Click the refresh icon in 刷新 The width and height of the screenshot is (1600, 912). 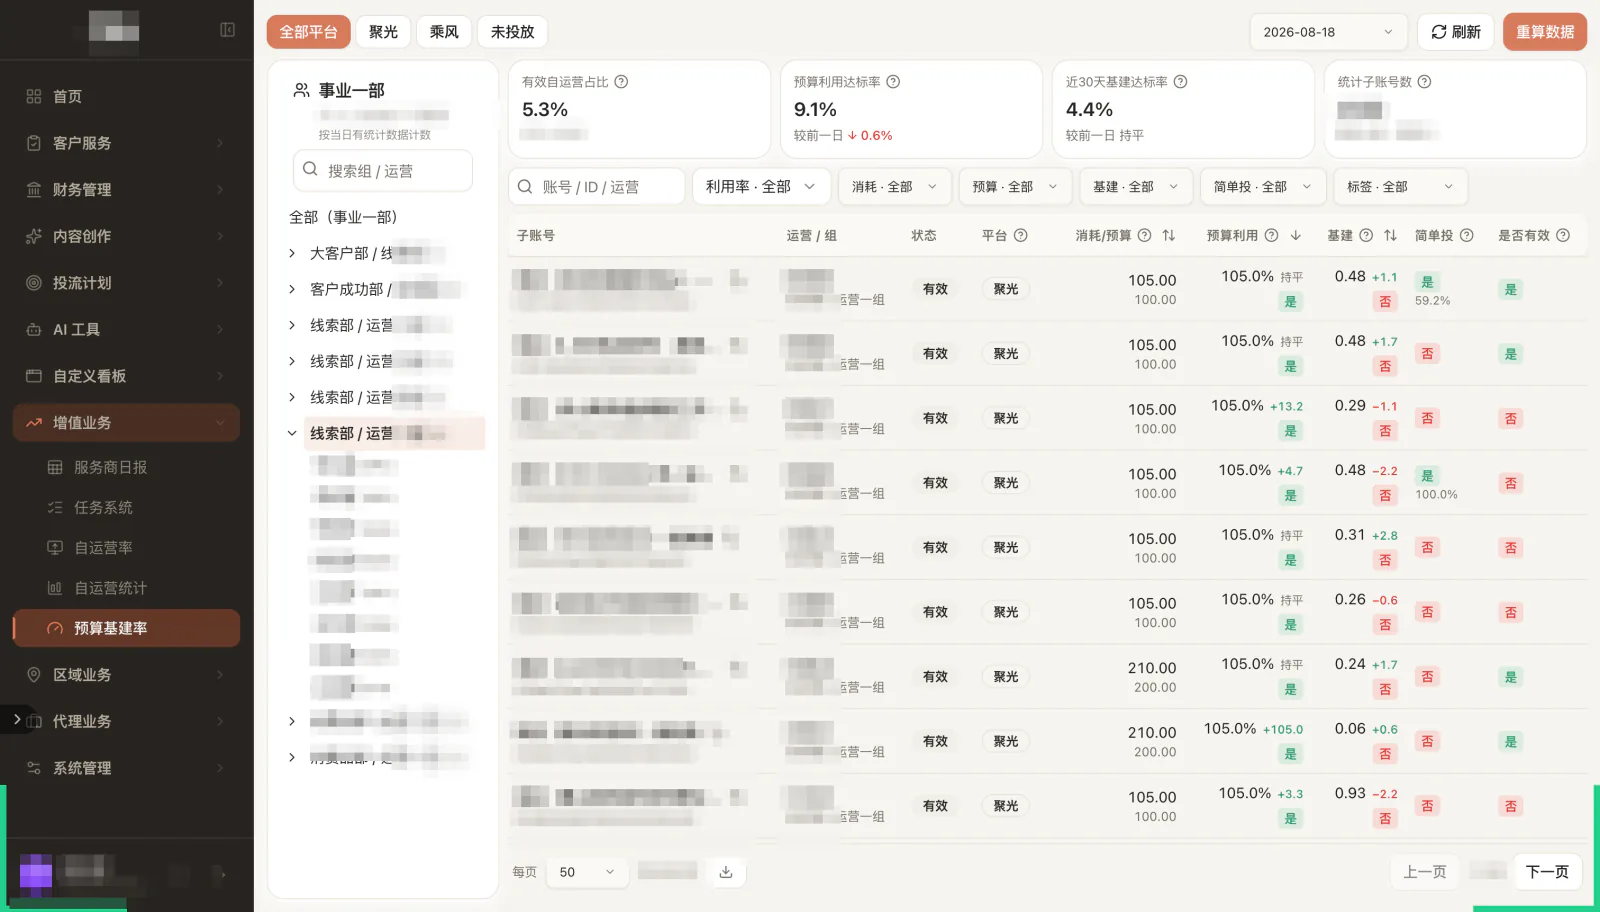click(x=1439, y=32)
